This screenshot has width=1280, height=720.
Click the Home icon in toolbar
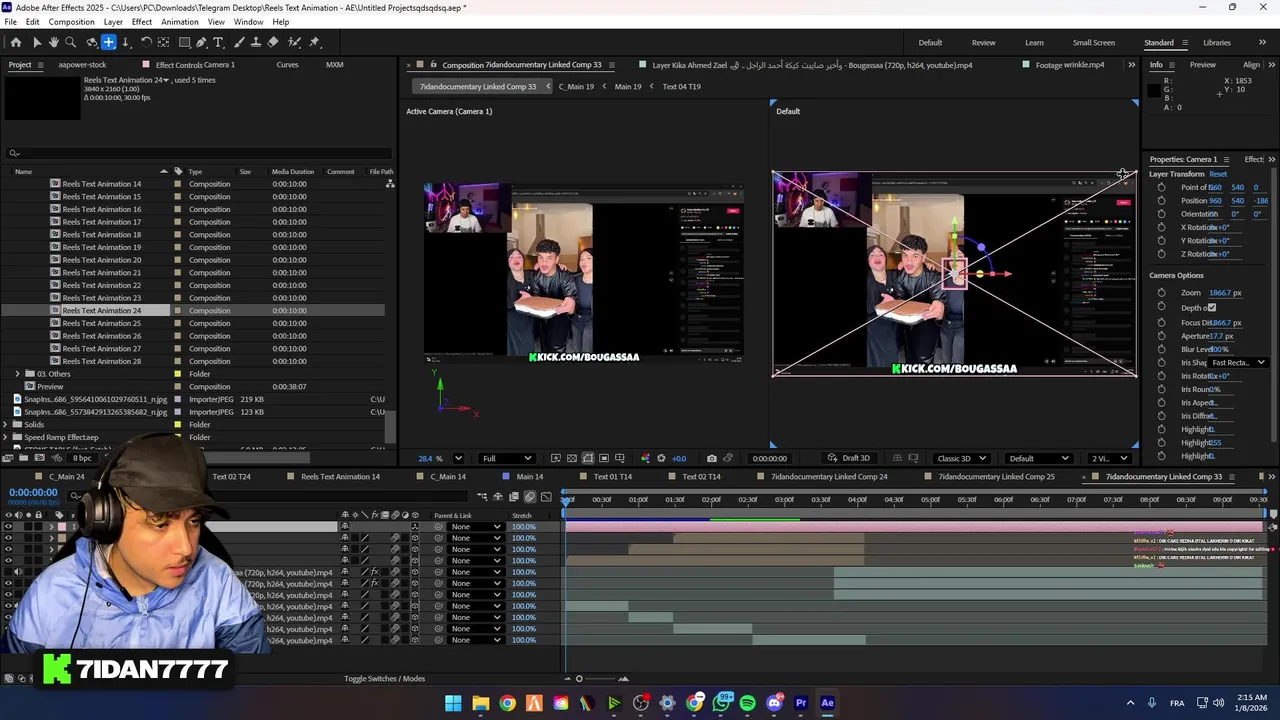pyautogui.click(x=15, y=42)
